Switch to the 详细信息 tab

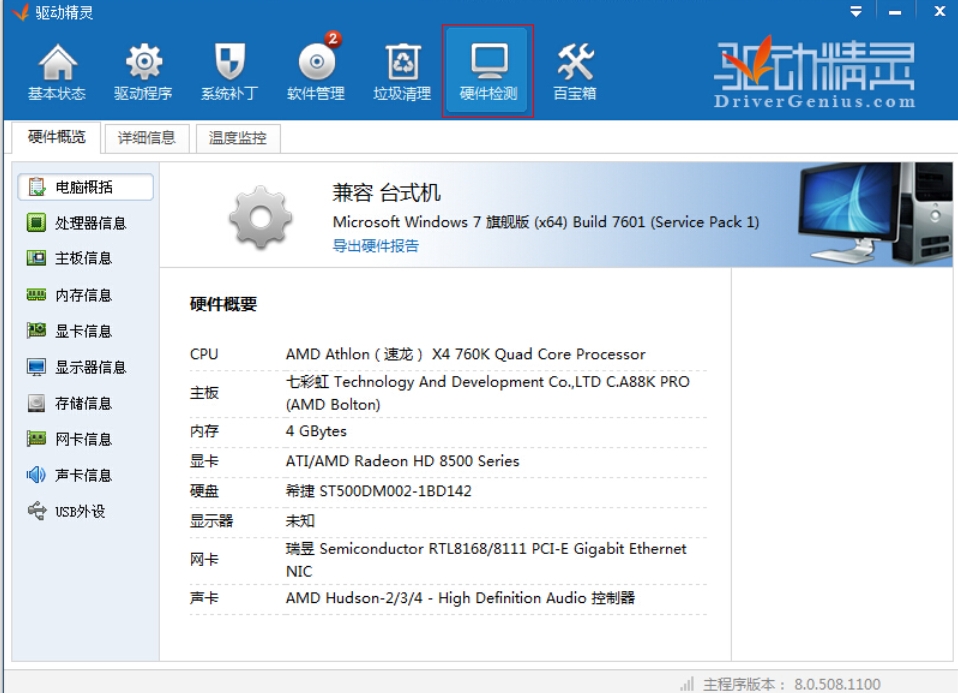click(x=147, y=138)
